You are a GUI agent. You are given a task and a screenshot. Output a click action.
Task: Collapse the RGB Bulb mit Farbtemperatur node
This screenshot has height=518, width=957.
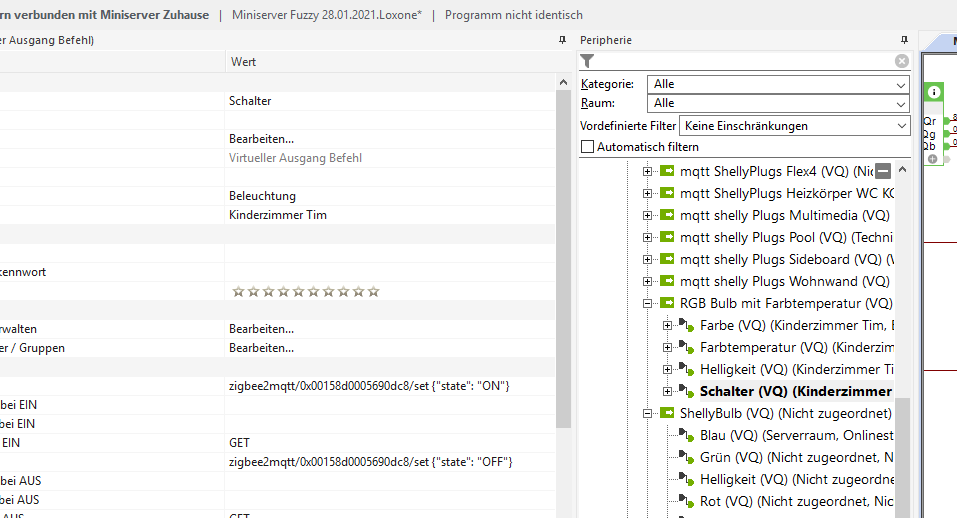648,303
